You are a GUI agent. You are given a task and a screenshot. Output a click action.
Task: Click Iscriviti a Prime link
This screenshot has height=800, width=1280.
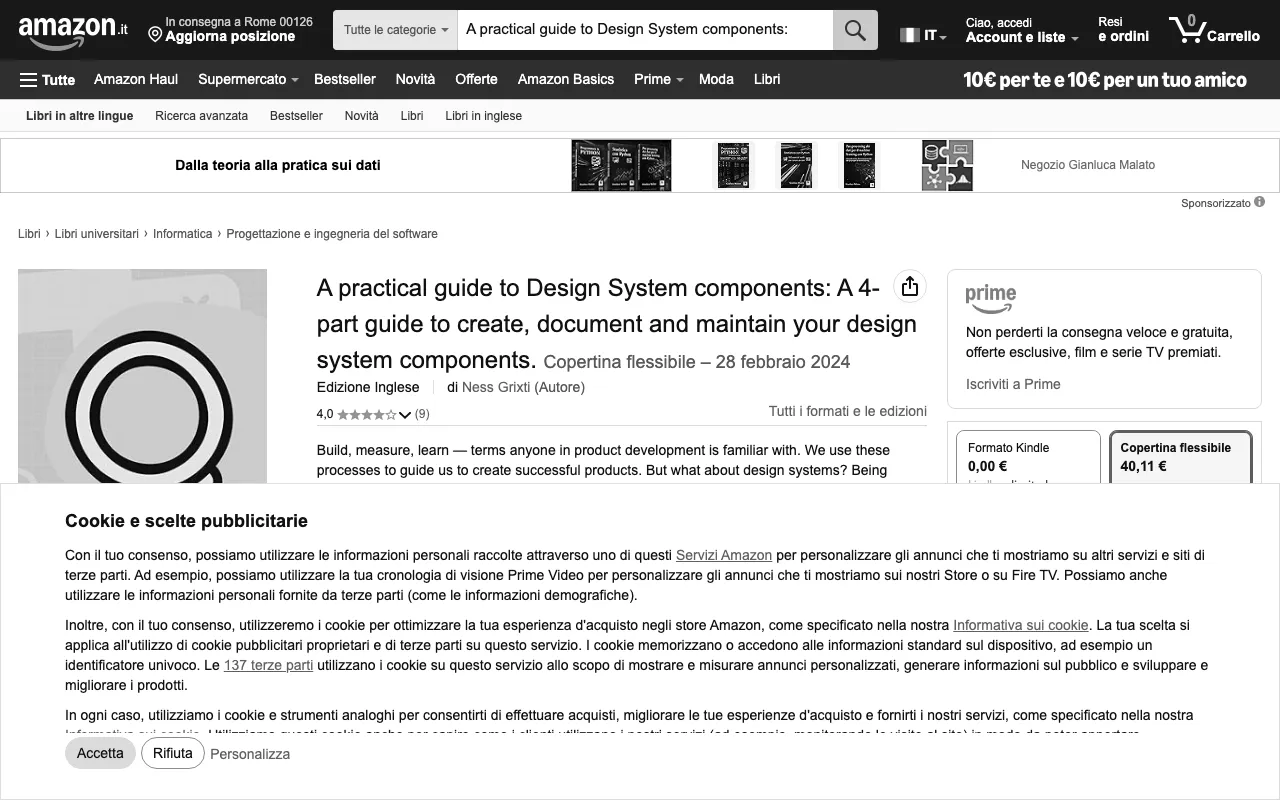(1013, 384)
